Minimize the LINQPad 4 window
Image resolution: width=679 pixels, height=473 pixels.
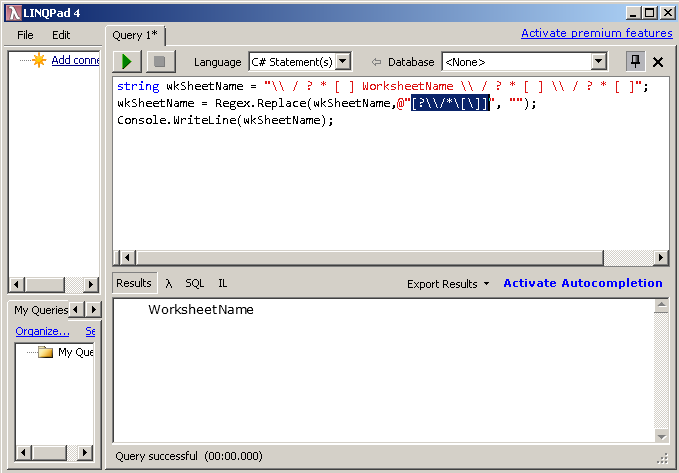click(x=633, y=13)
